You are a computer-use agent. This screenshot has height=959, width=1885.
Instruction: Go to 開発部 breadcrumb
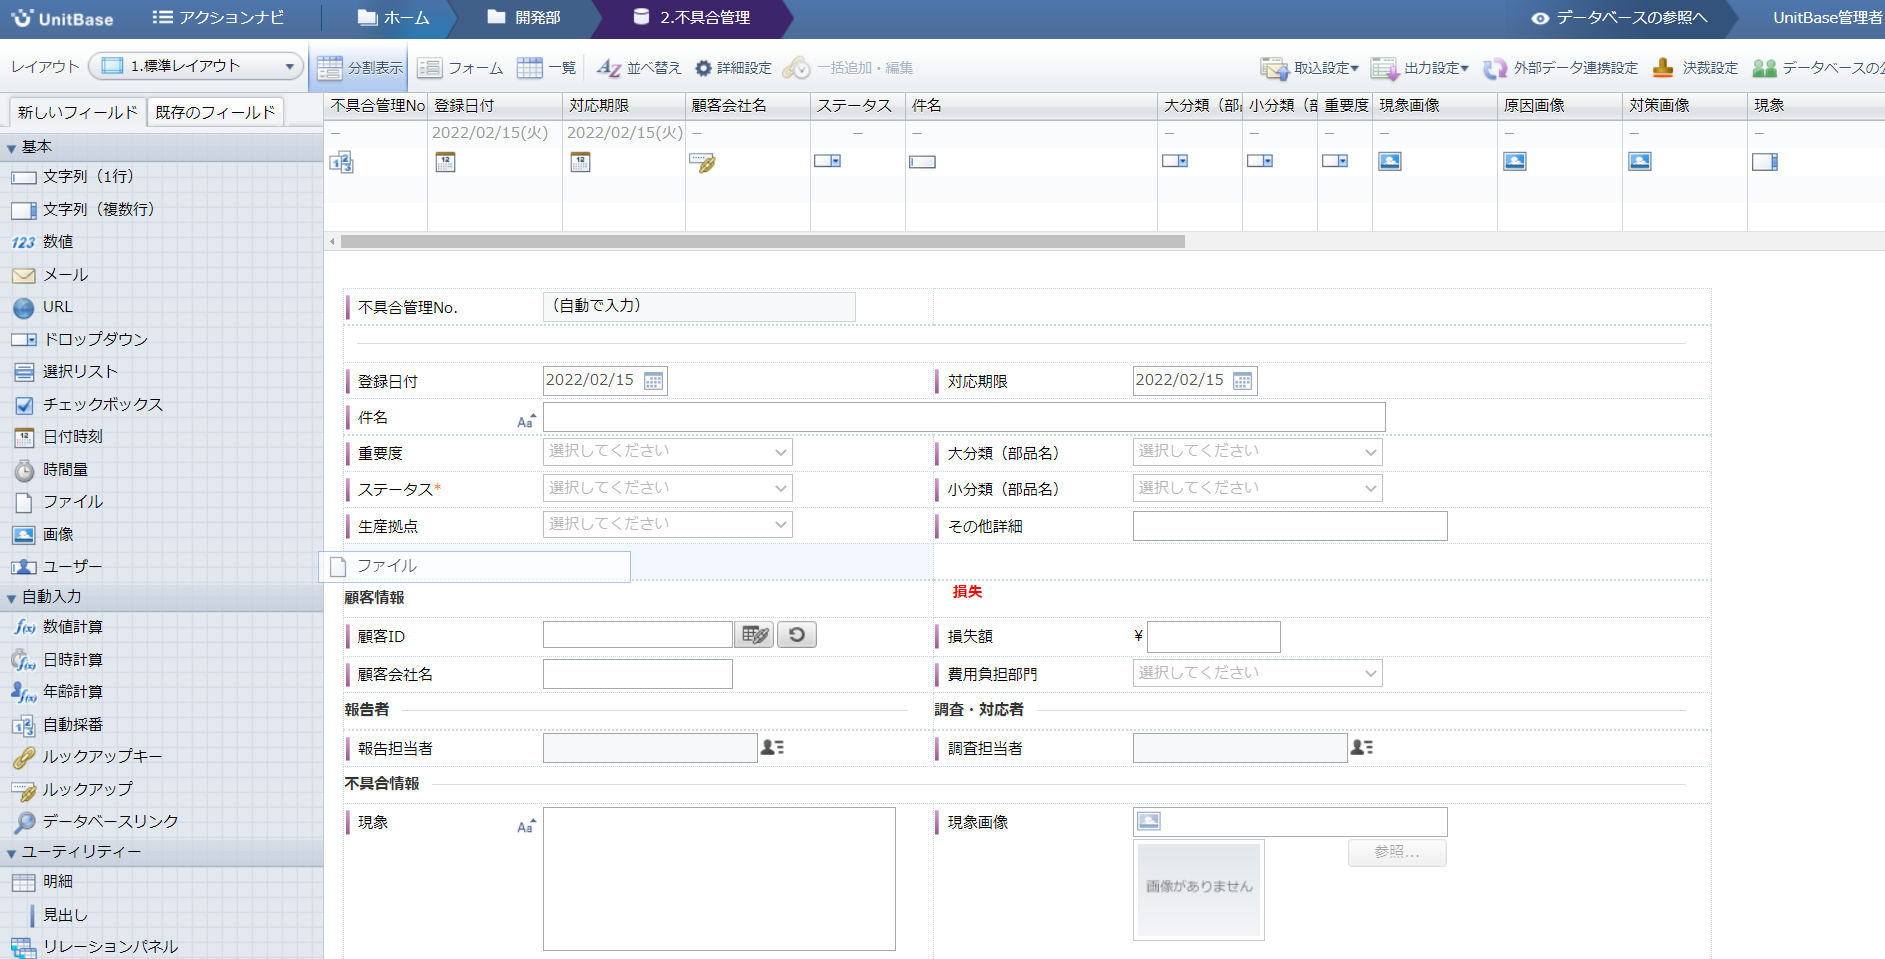(x=524, y=18)
